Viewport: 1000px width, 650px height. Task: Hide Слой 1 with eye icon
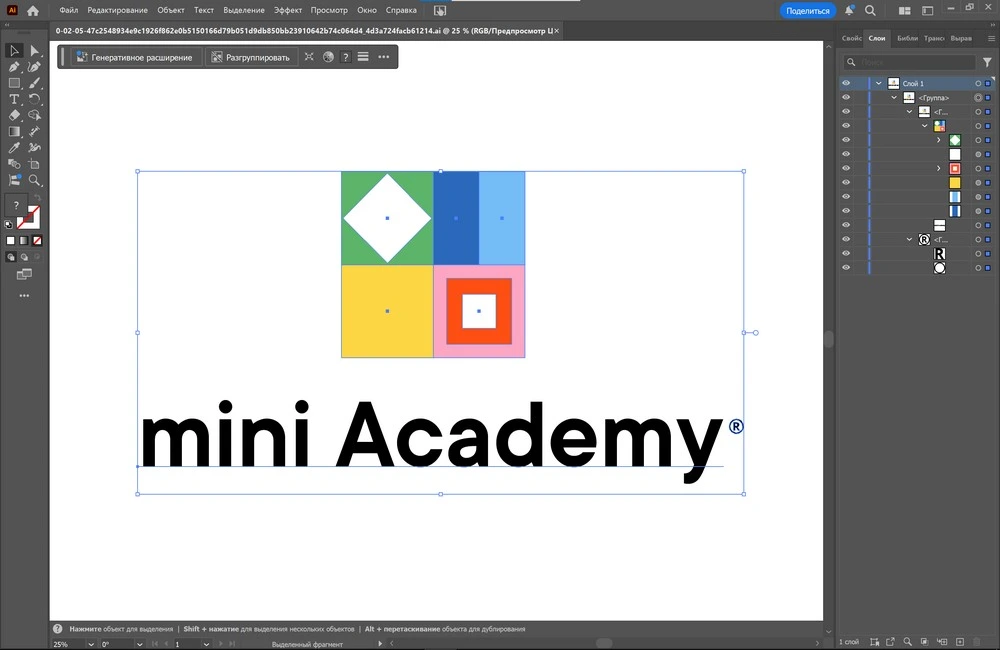click(x=846, y=84)
